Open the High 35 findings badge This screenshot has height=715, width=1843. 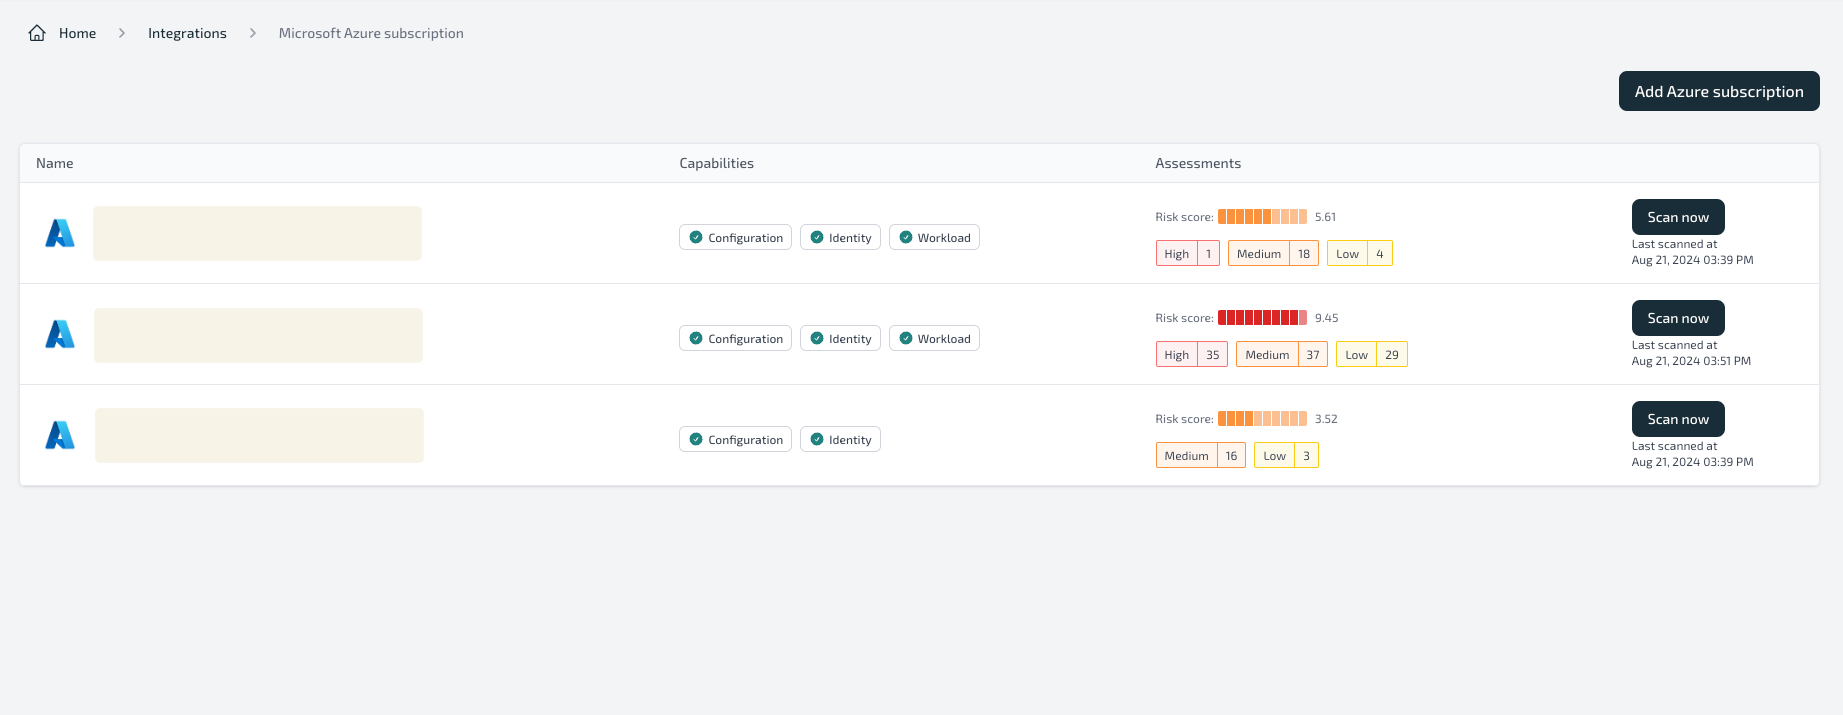tap(1192, 354)
